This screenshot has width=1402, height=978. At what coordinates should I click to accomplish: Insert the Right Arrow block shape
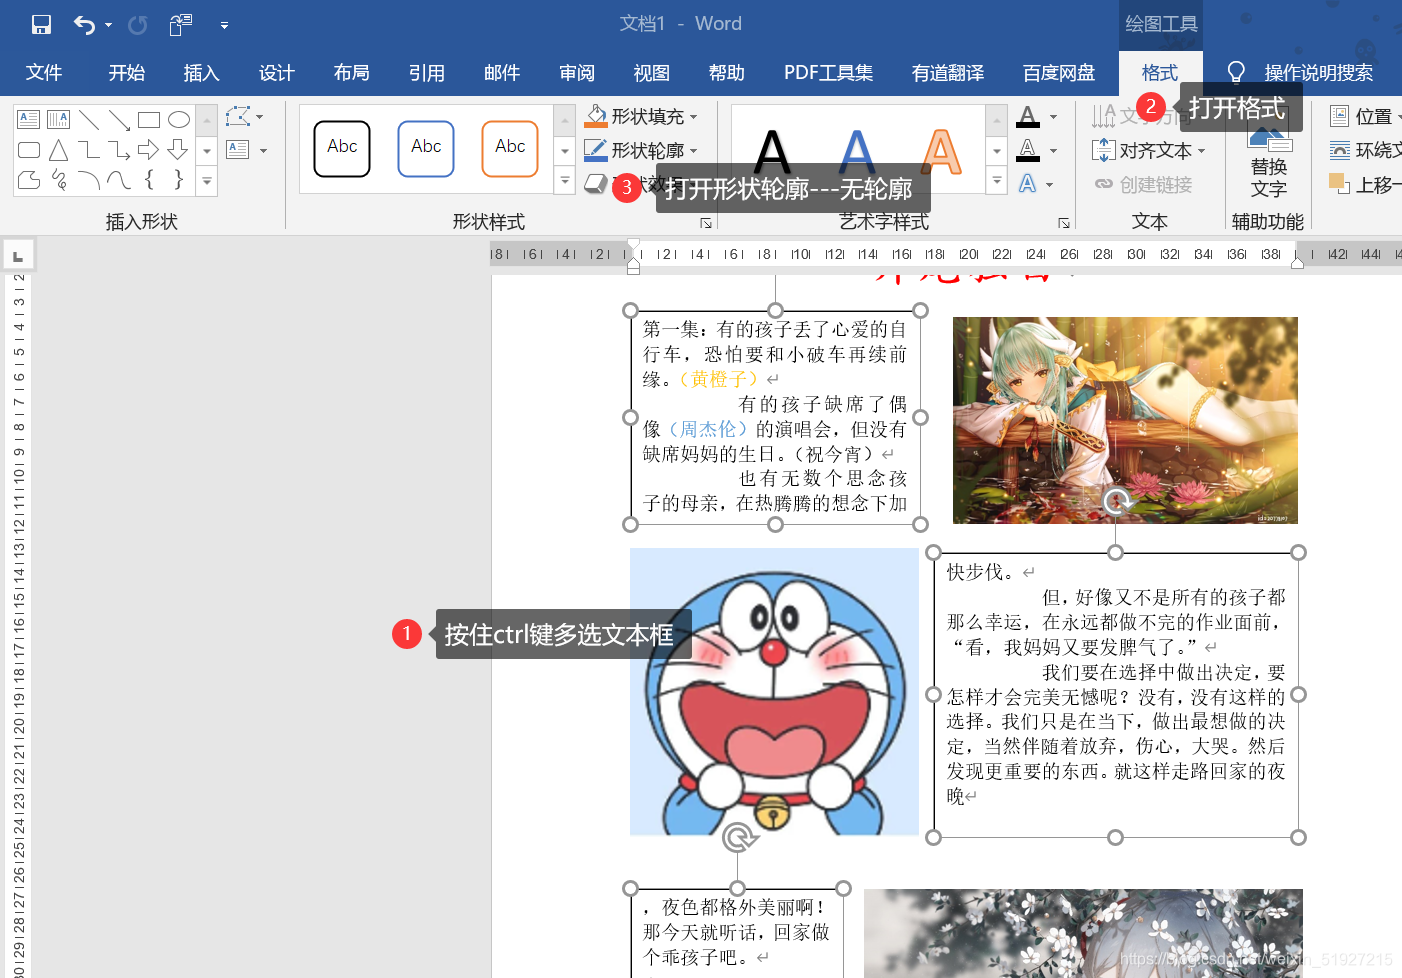149,150
